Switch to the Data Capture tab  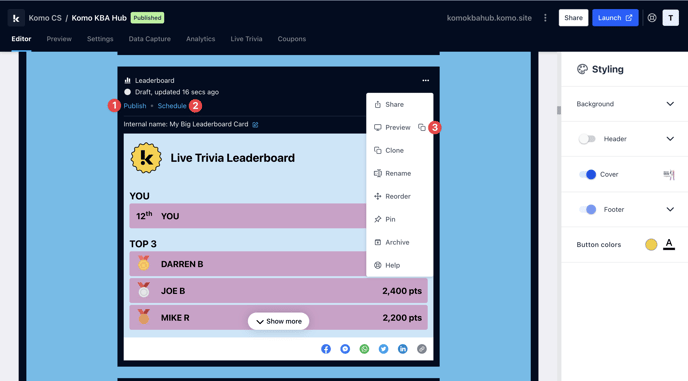point(150,39)
